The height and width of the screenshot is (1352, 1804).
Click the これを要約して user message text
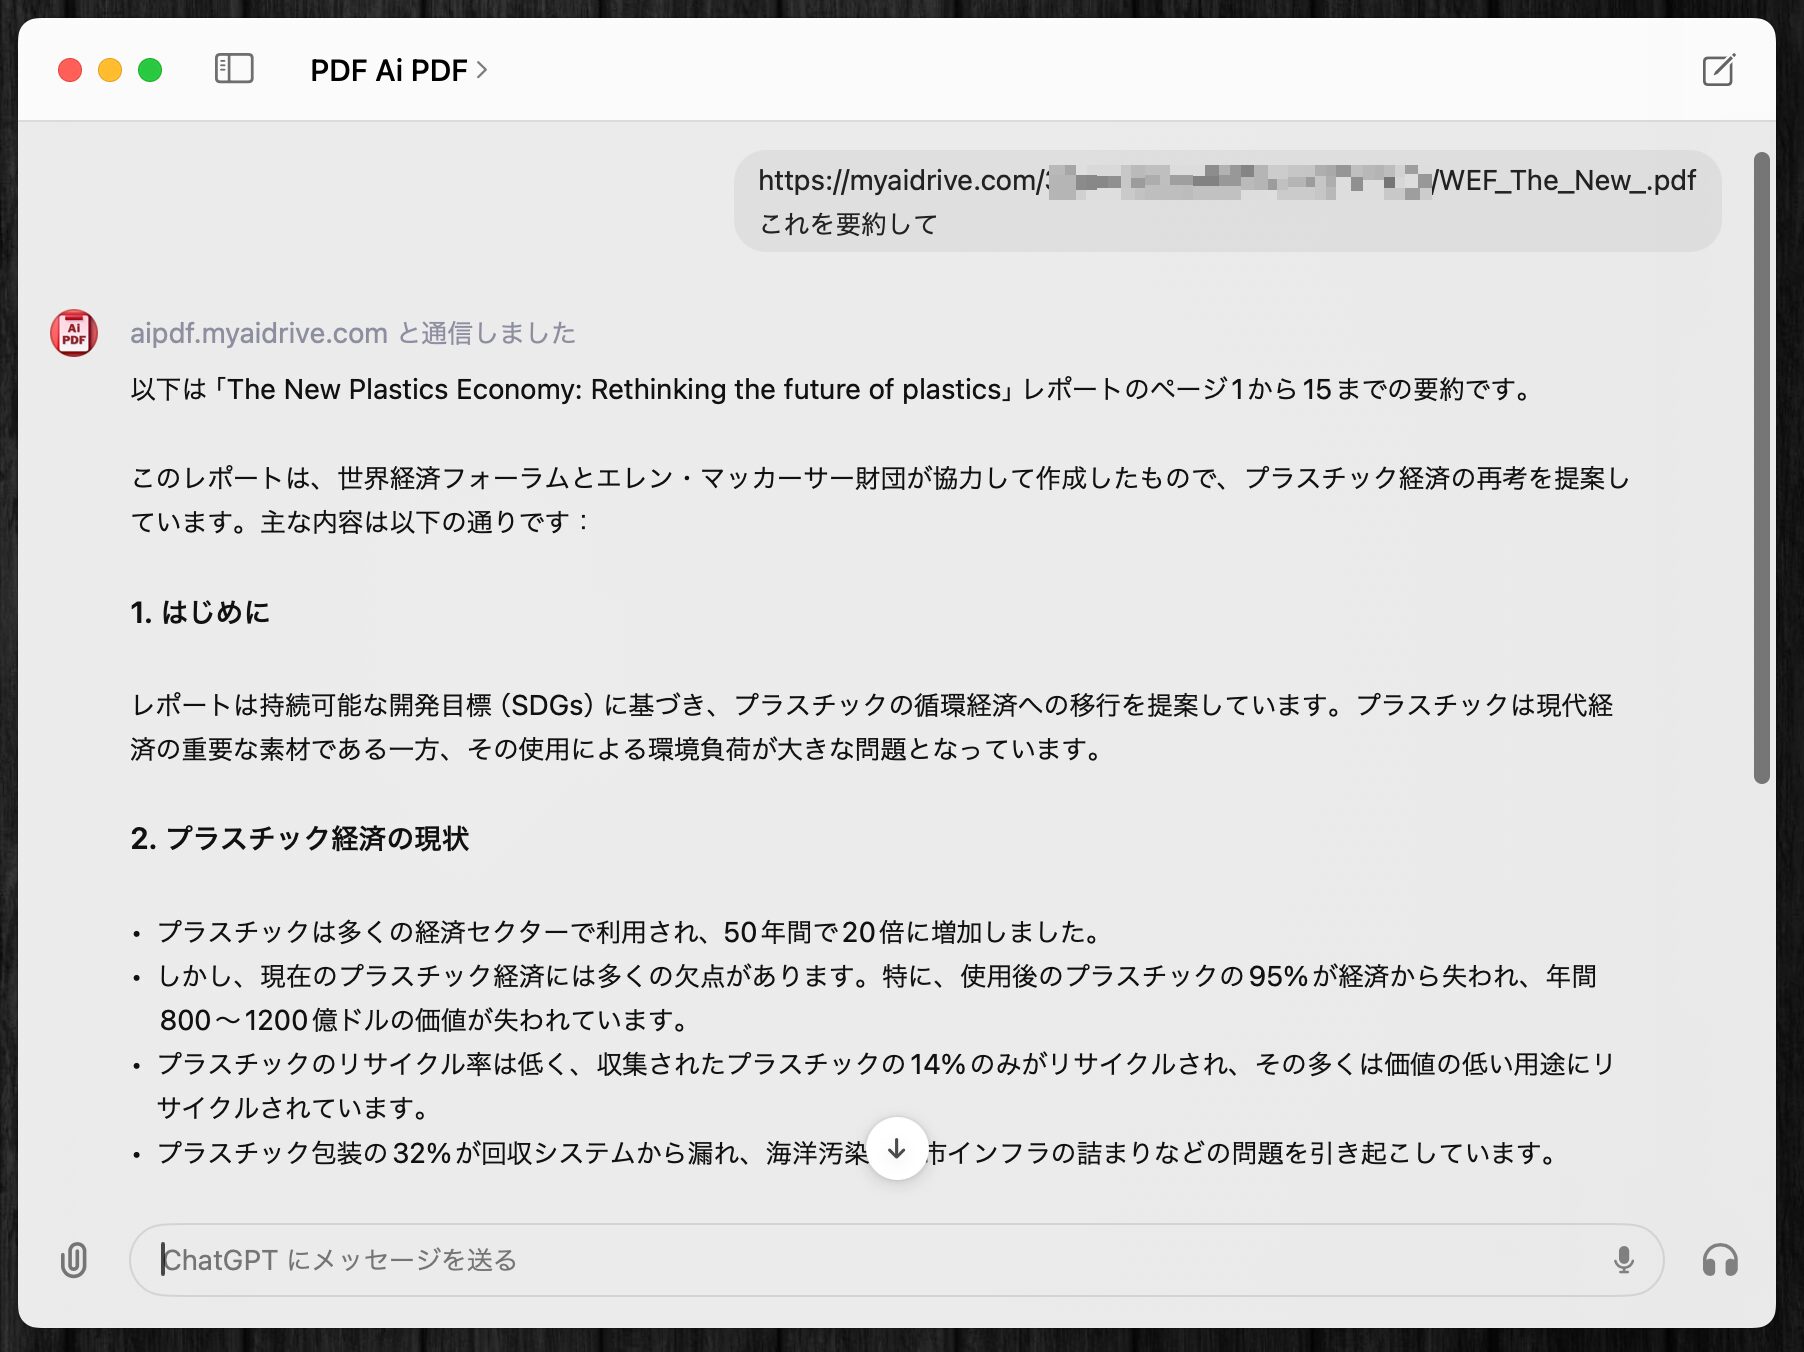coord(848,224)
